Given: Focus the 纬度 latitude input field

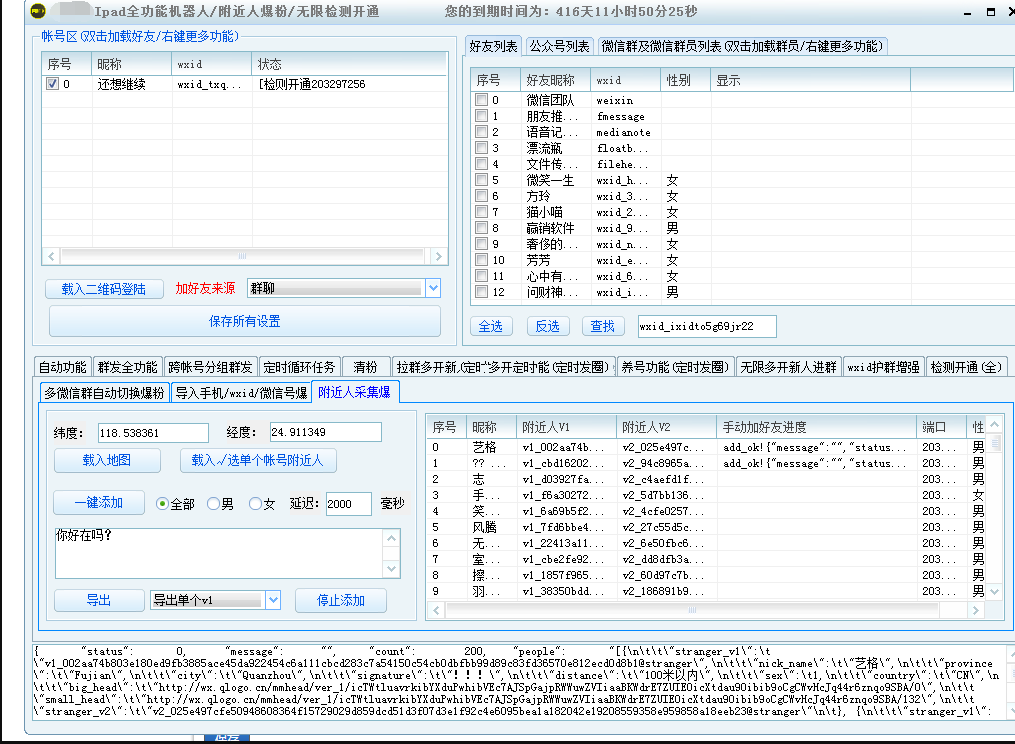Looking at the screenshot, I should coord(153,433).
